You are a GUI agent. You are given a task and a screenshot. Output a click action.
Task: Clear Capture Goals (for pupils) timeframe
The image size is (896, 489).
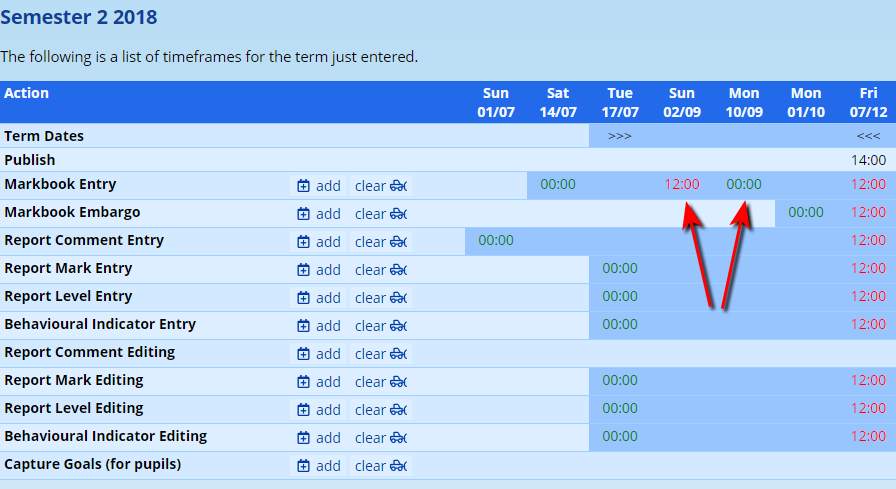[382, 466]
